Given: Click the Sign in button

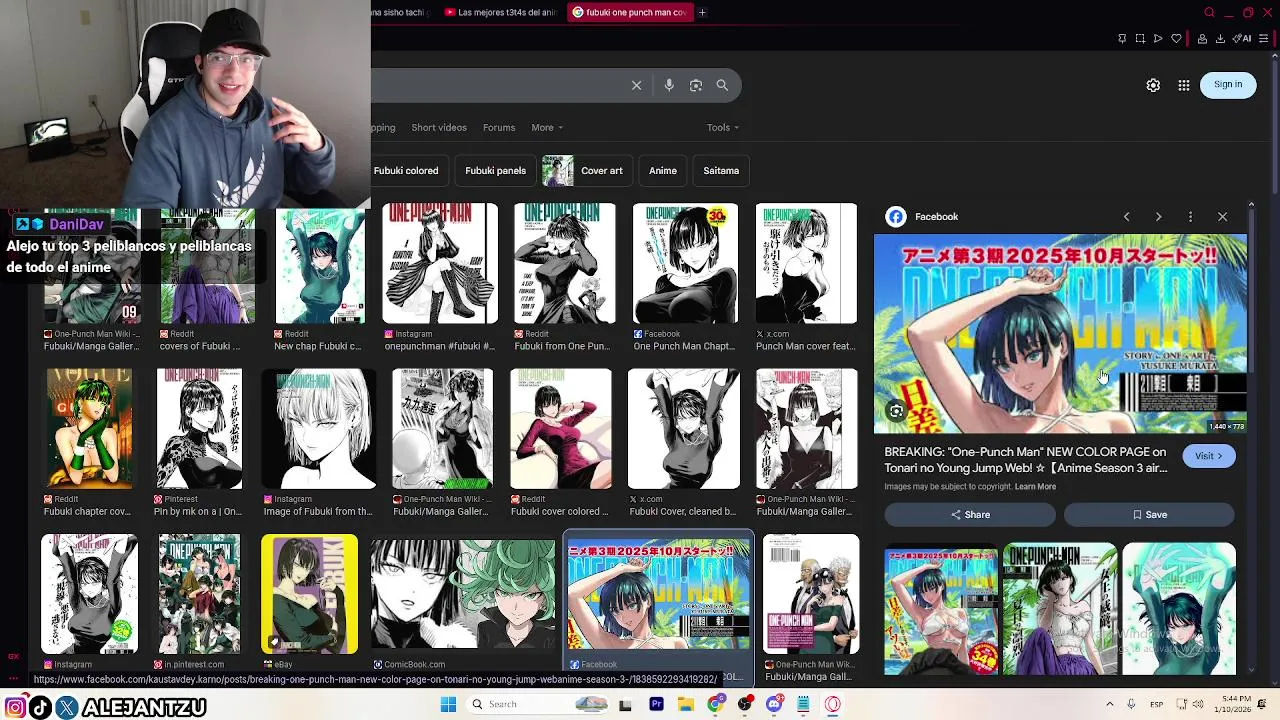Looking at the screenshot, I should point(1228,84).
